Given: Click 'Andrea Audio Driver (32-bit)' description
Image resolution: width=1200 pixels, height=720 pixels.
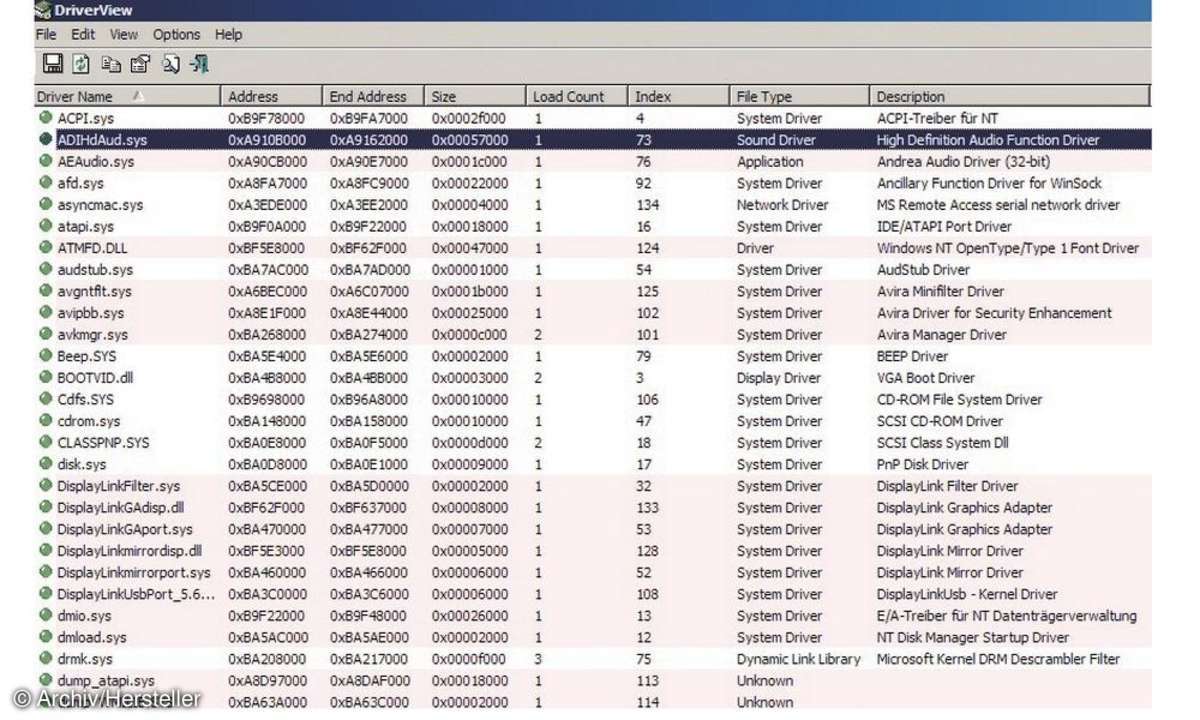Looking at the screenshot, I should pyautogui.click(x=963, y=161).
